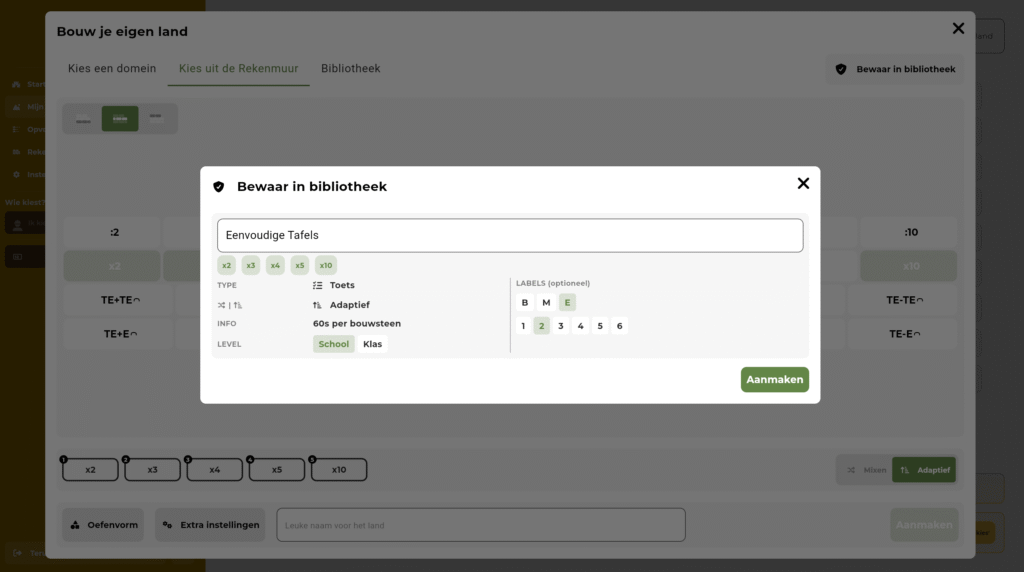Toggle the M label
This screenshot has height=572, width=1024.
[546, 303]
